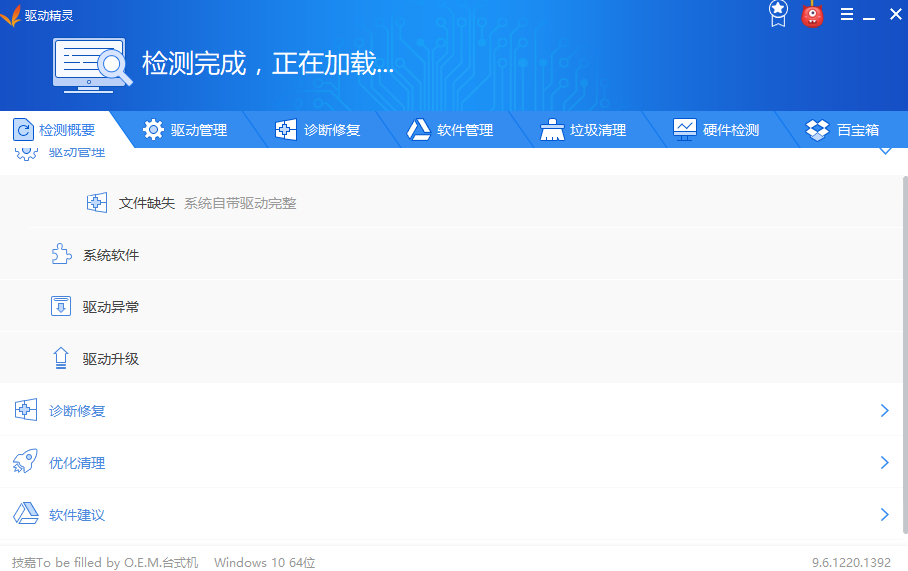Viewport: 908px width, 571px height.
Task: Switch to the 驱动管理 tab
Action: tap(185, 130)
